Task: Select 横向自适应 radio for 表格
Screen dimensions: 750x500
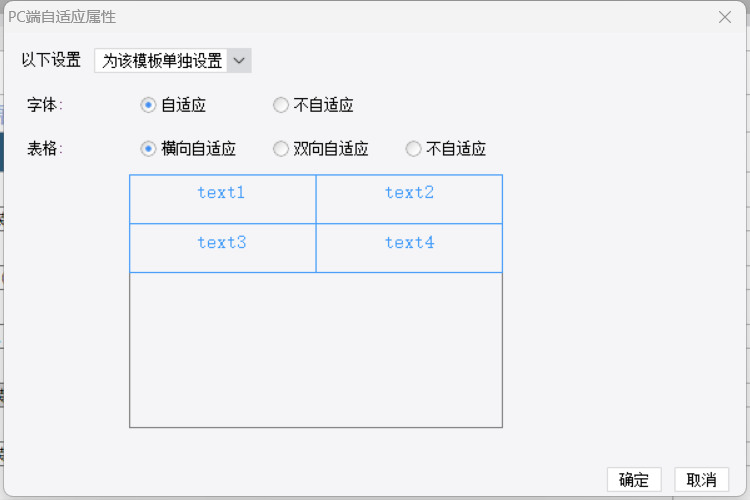Action: click(148, 149)
